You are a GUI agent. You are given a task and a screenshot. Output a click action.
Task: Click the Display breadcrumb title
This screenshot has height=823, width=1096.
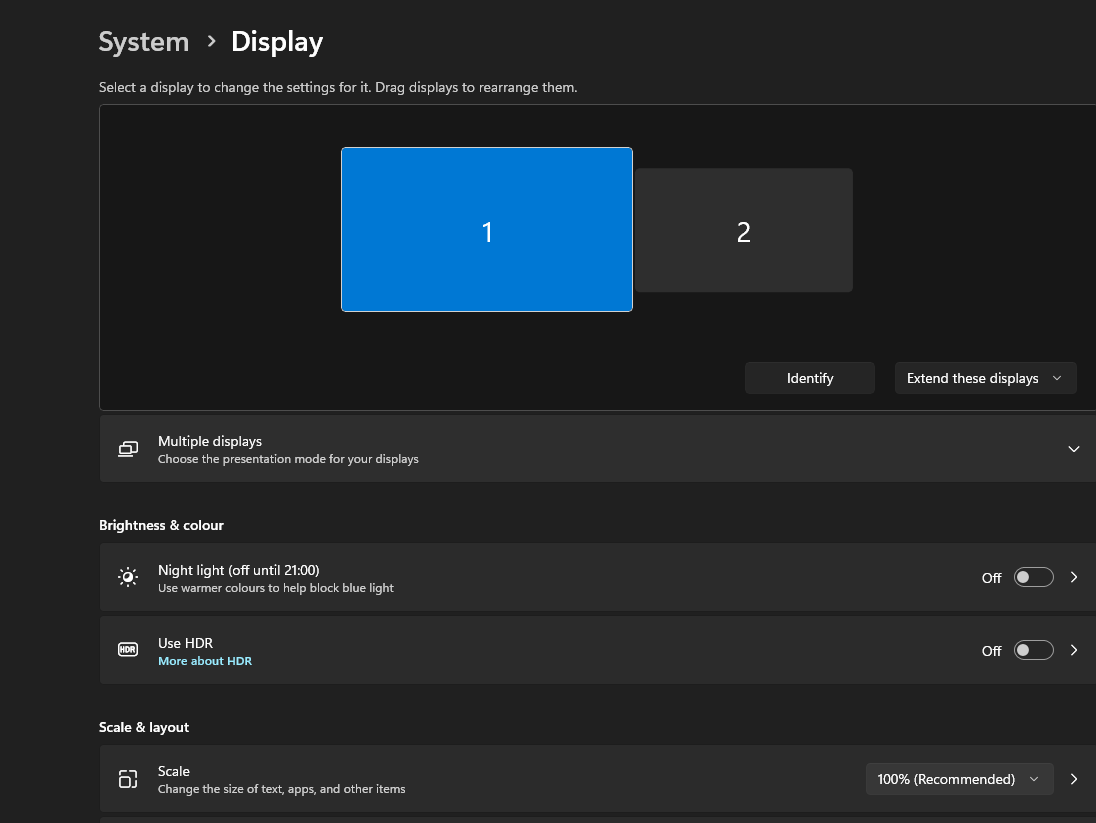point(277,42)
